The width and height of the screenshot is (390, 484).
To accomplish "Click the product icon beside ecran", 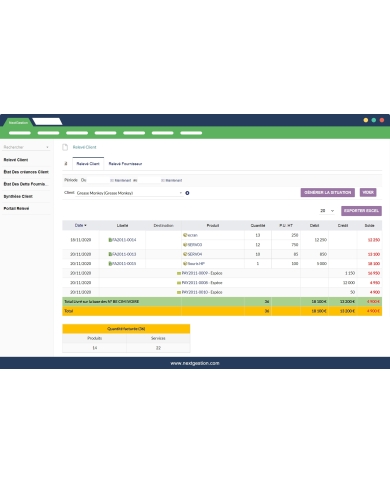I will (x=185, y=235).
